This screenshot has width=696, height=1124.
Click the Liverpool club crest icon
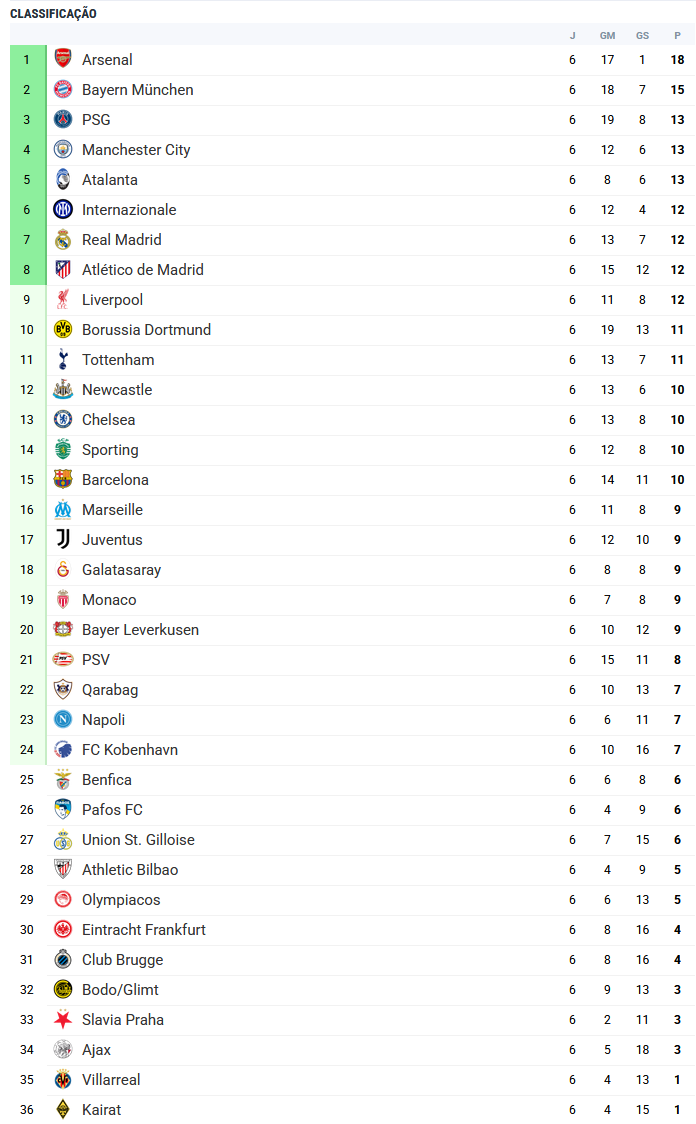(63, 300)
